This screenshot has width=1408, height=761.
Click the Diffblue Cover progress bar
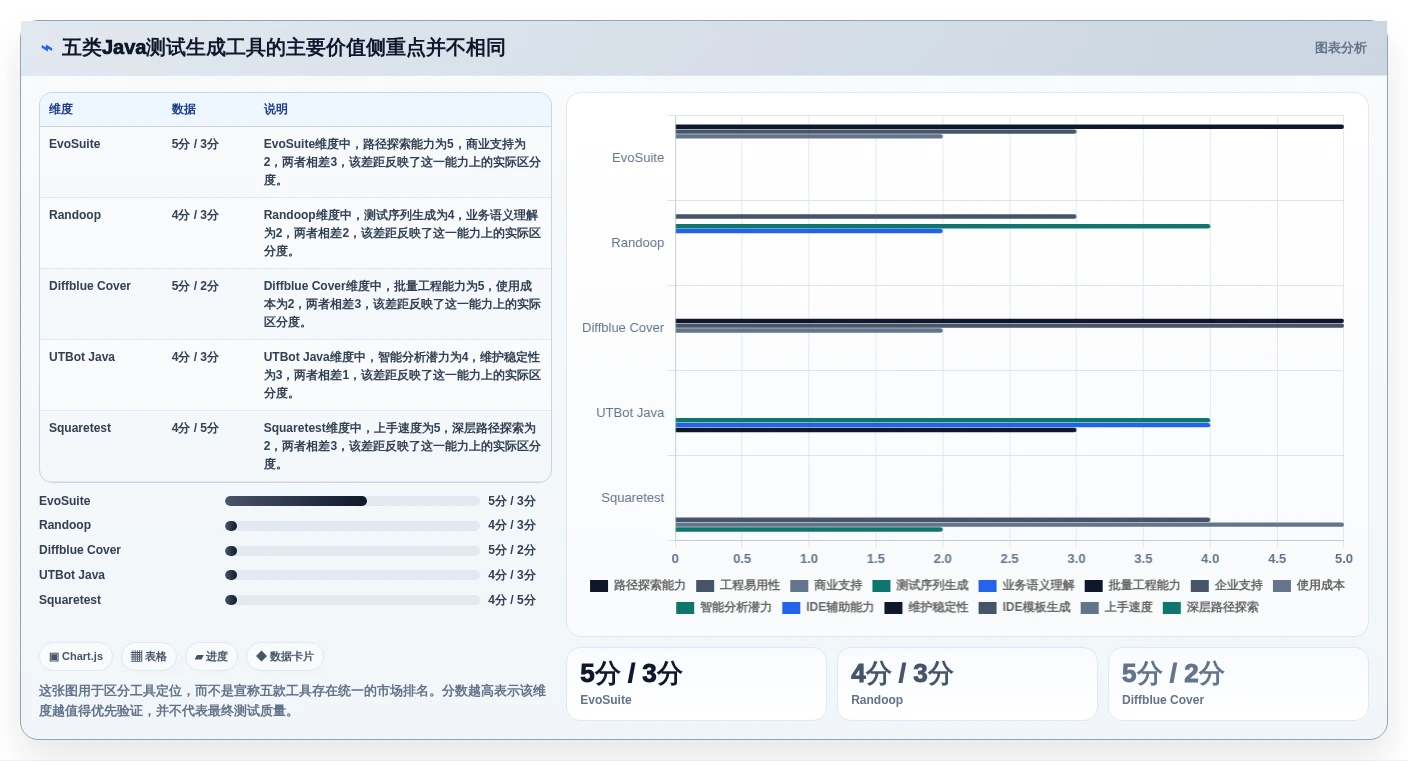point(352,551)
